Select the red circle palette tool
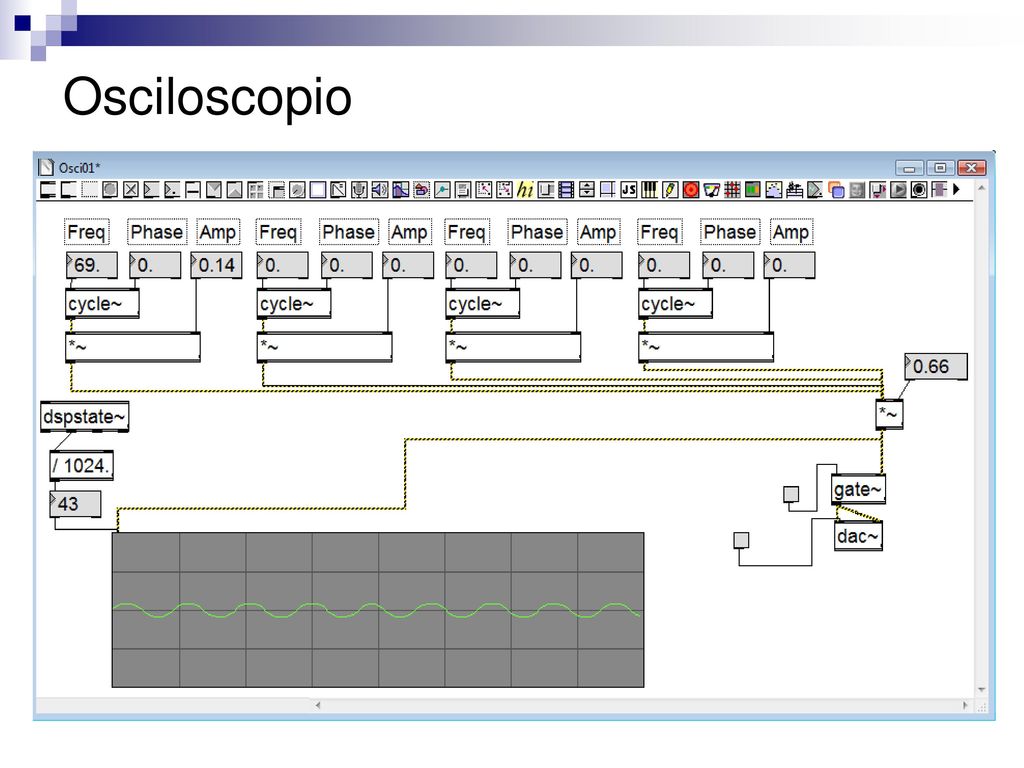 click(691, 190)
